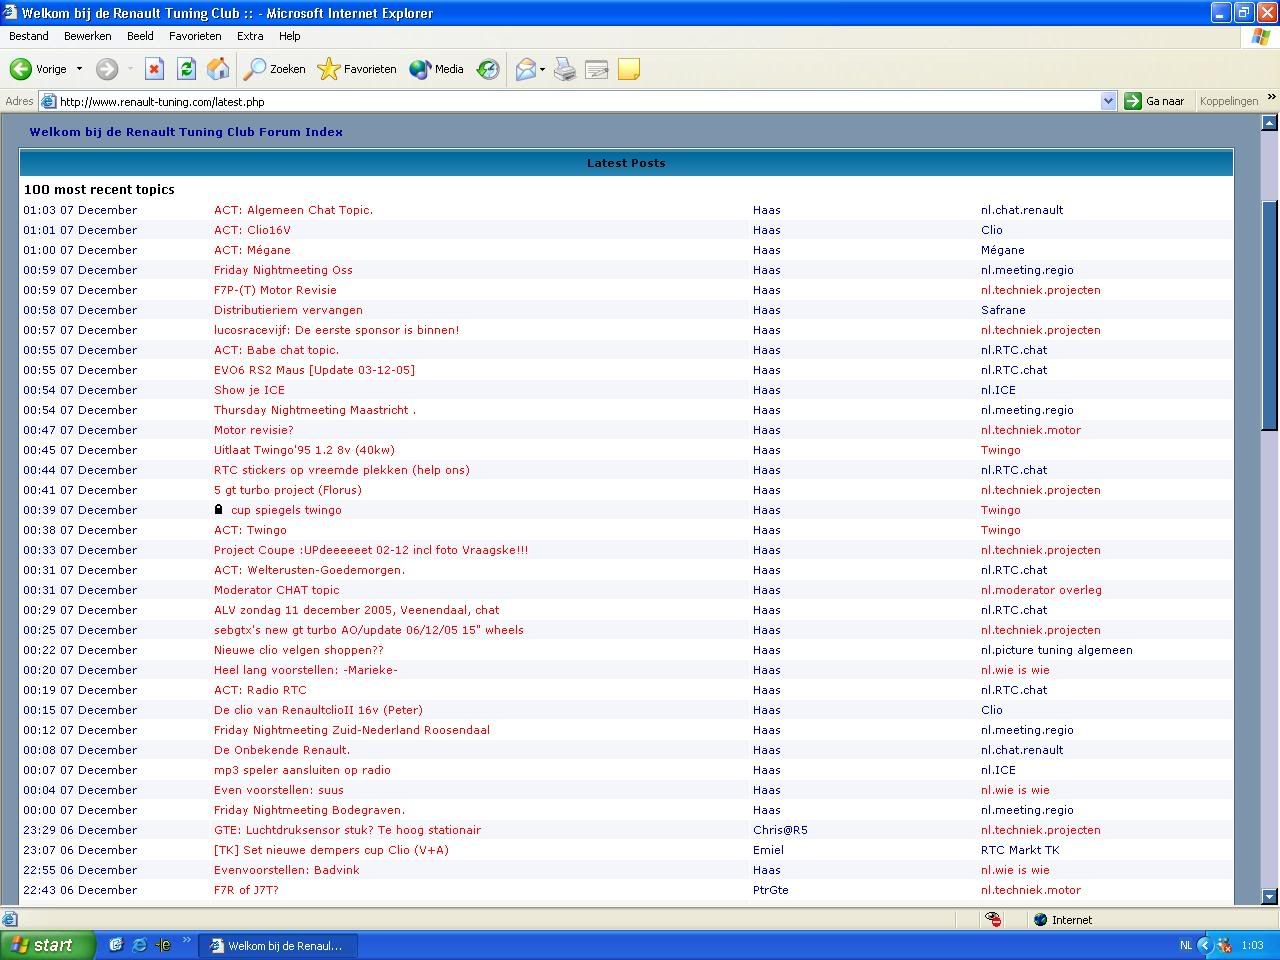Click the first quick launch icon
This screenshot has height=960, width=1280.
(116, 945)
